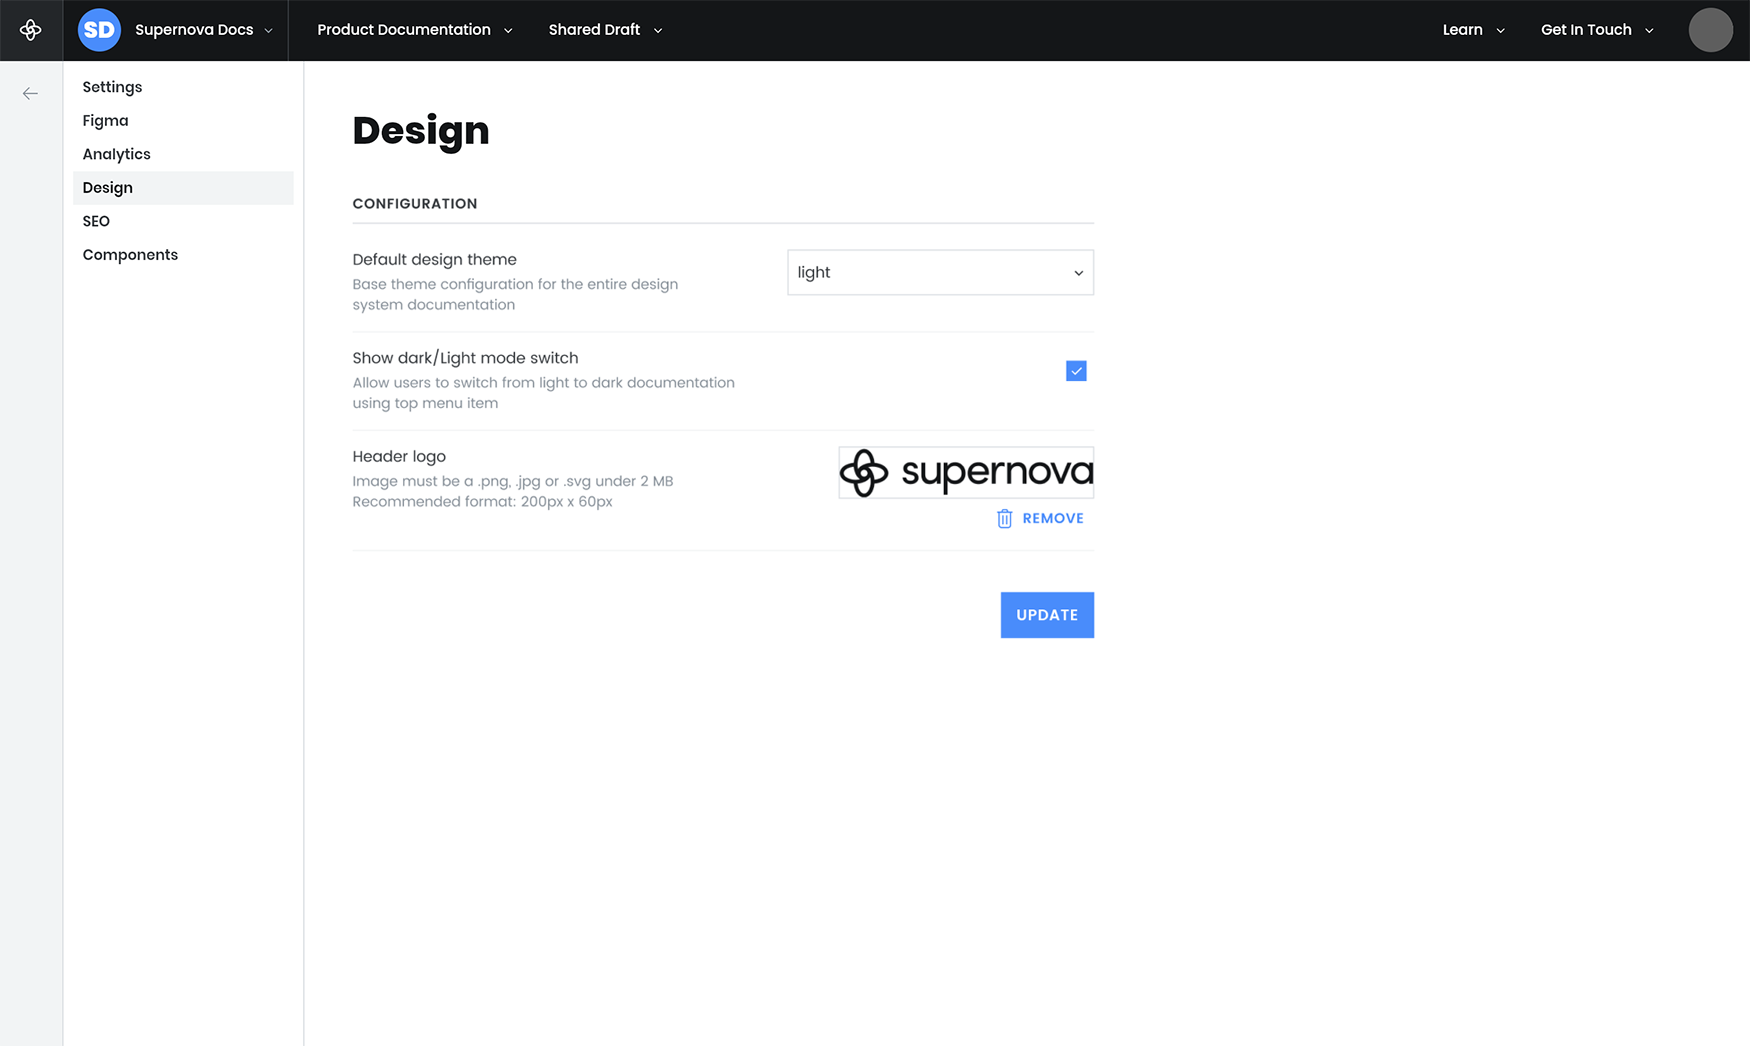Expand the Supernova Docs workspace switcher
This screenshot has width=1750, height=1046.
click(x=204, y=30)
